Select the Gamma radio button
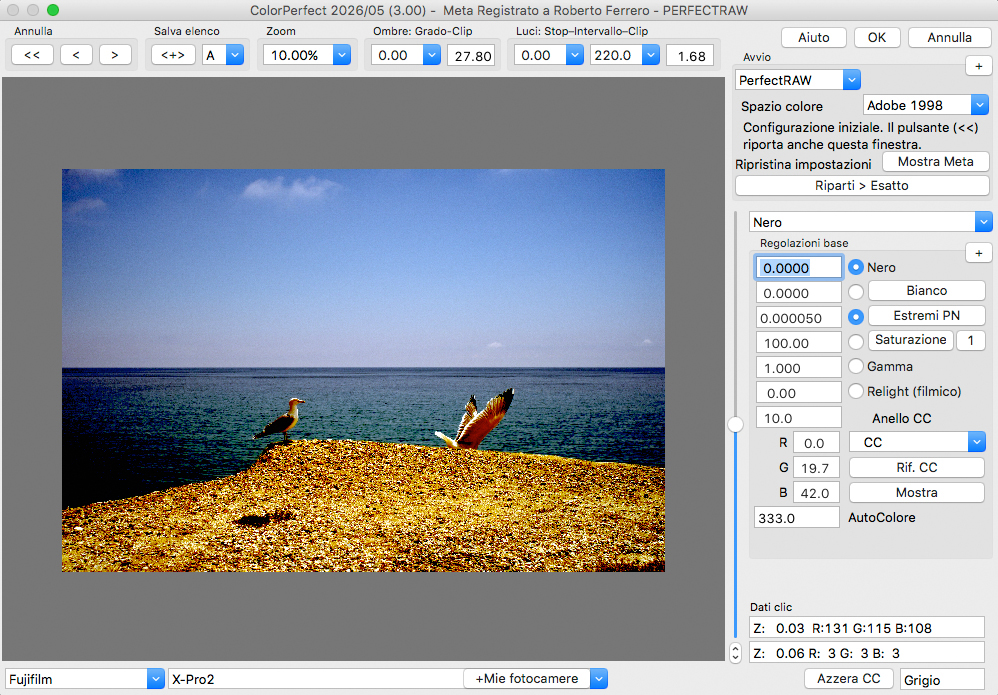 tap(856, 366)
